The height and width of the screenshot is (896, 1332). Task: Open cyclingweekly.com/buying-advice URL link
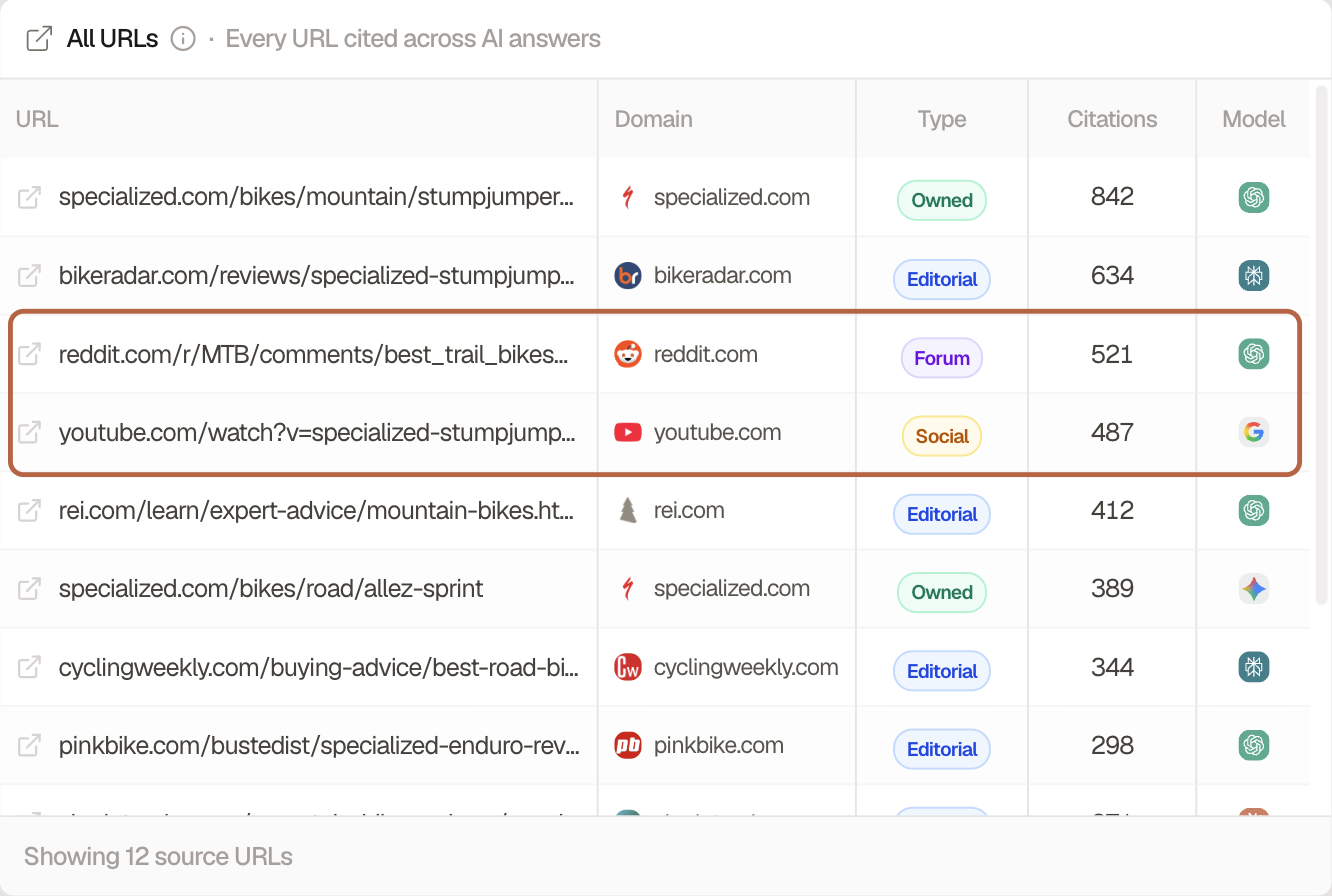point(318,667)
